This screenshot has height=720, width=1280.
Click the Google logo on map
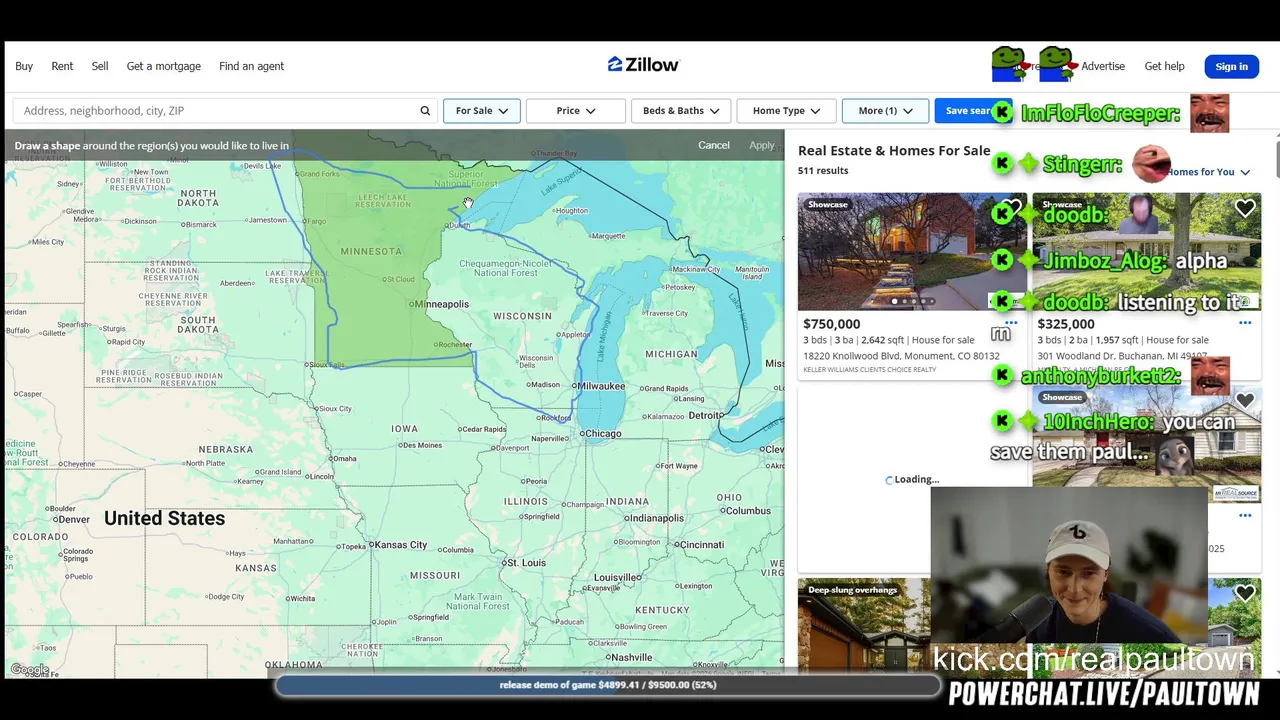30,669
